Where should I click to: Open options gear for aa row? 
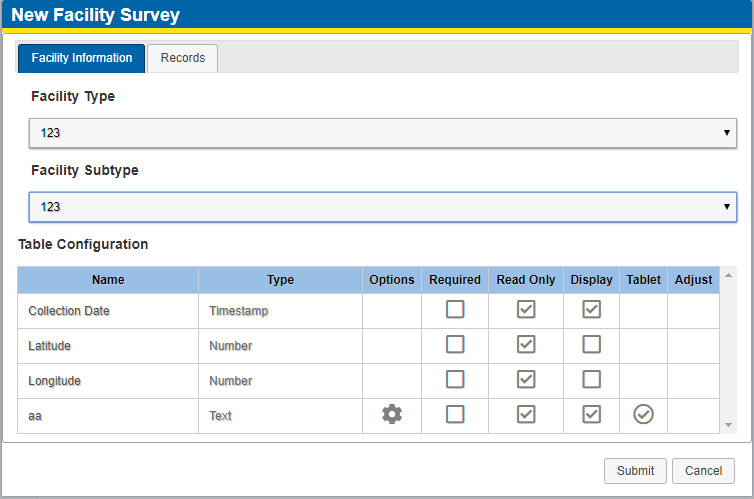392,414
